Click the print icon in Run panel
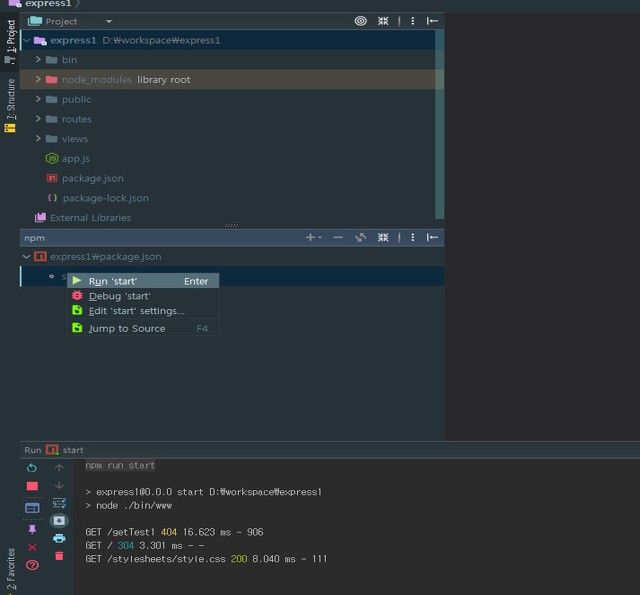Image resolution: width=640 pixels, height=595 pixels. [x=59, y=538]
